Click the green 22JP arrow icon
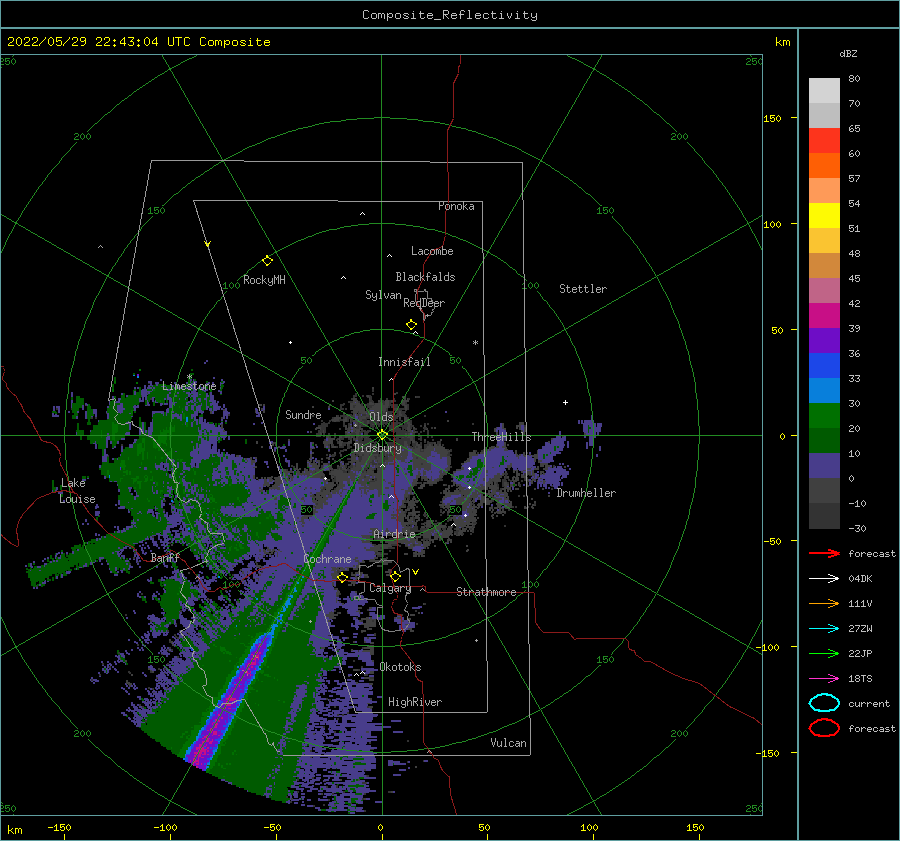Image resolution: width=900 pixels, height=841 pixels. coord(824,653)
